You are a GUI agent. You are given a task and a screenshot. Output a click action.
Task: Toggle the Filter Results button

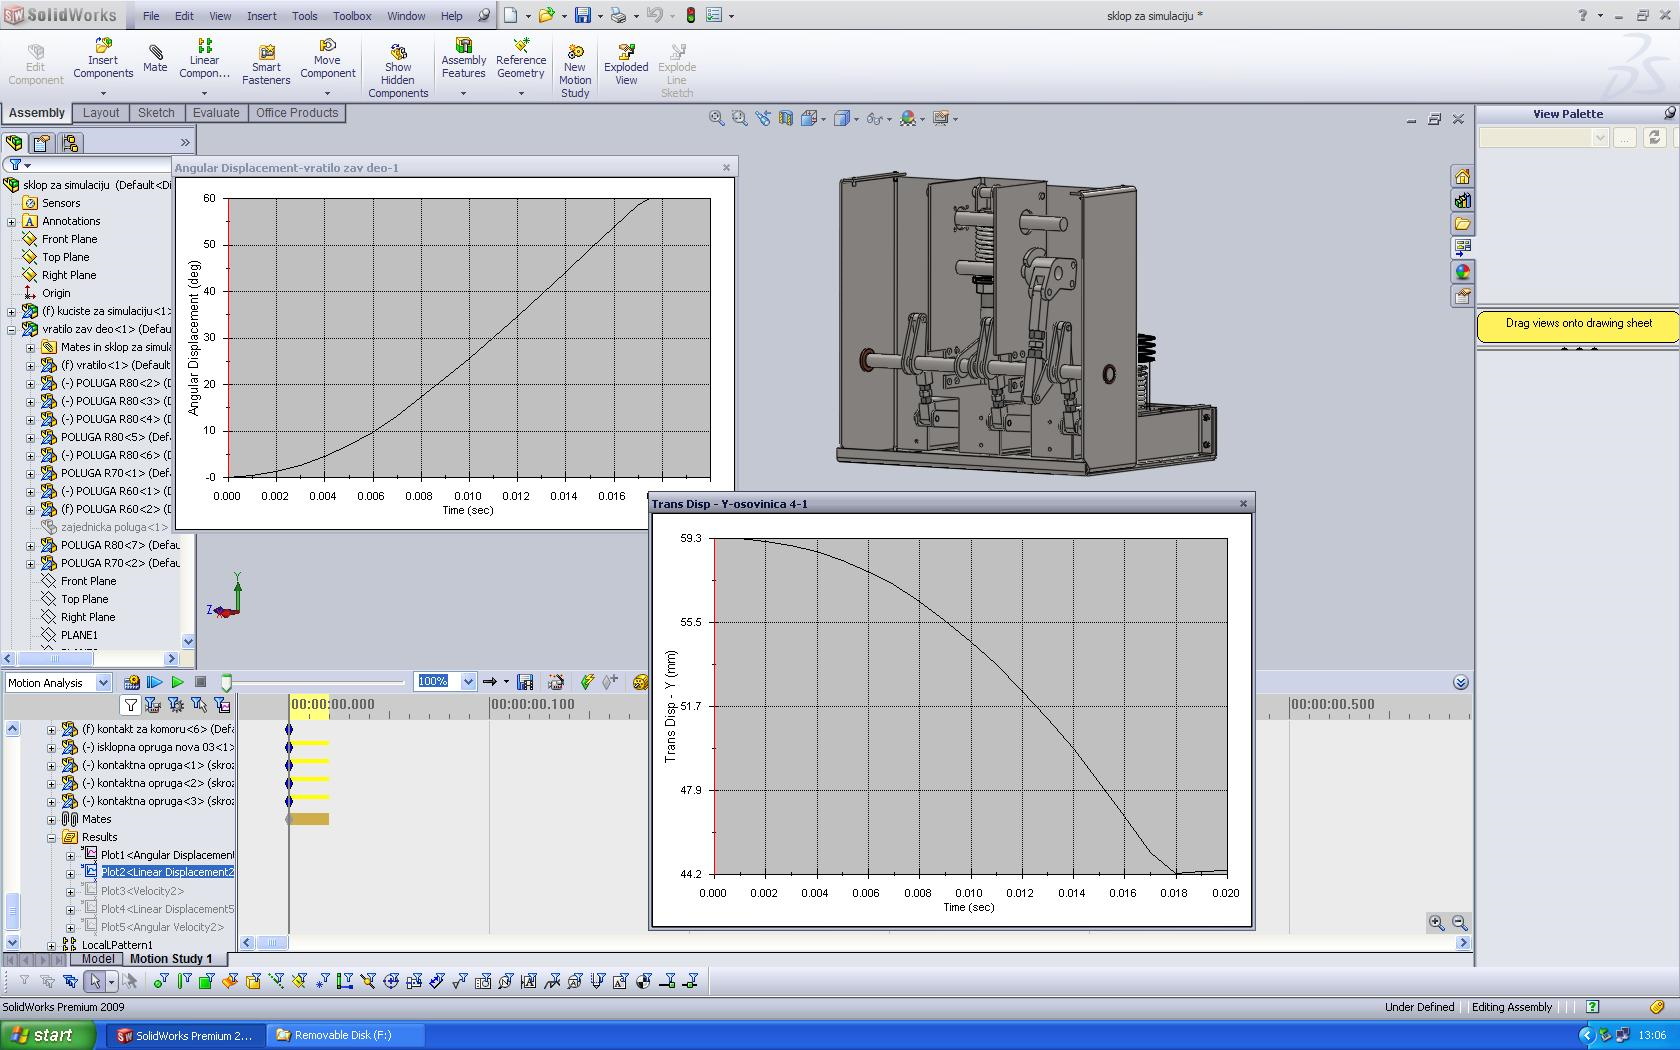point(222,705)
